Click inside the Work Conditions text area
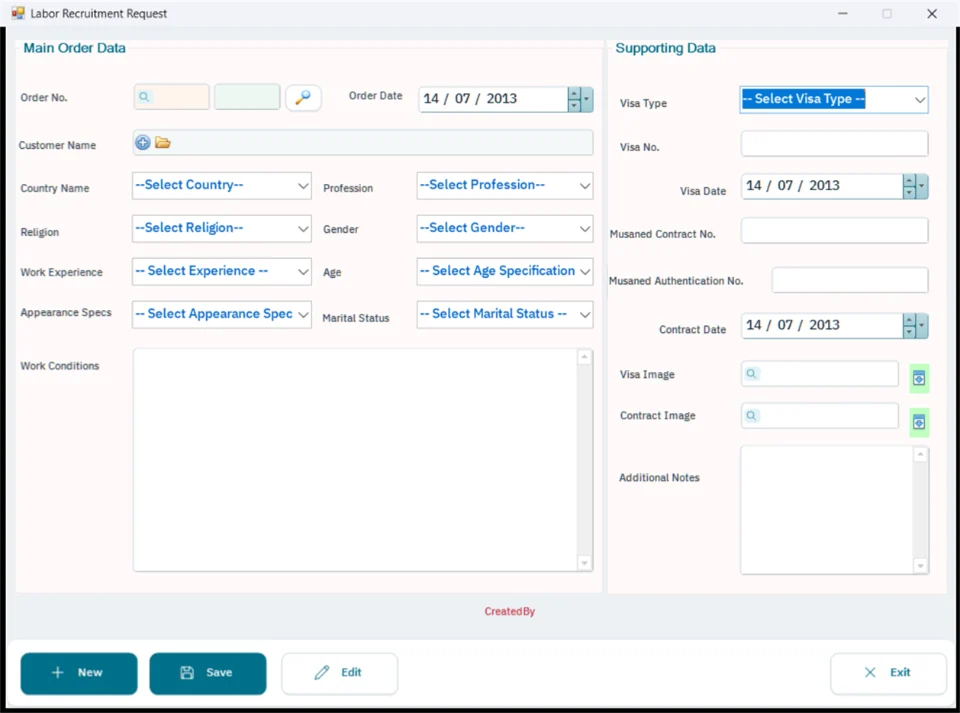 (x=355, y=460)
